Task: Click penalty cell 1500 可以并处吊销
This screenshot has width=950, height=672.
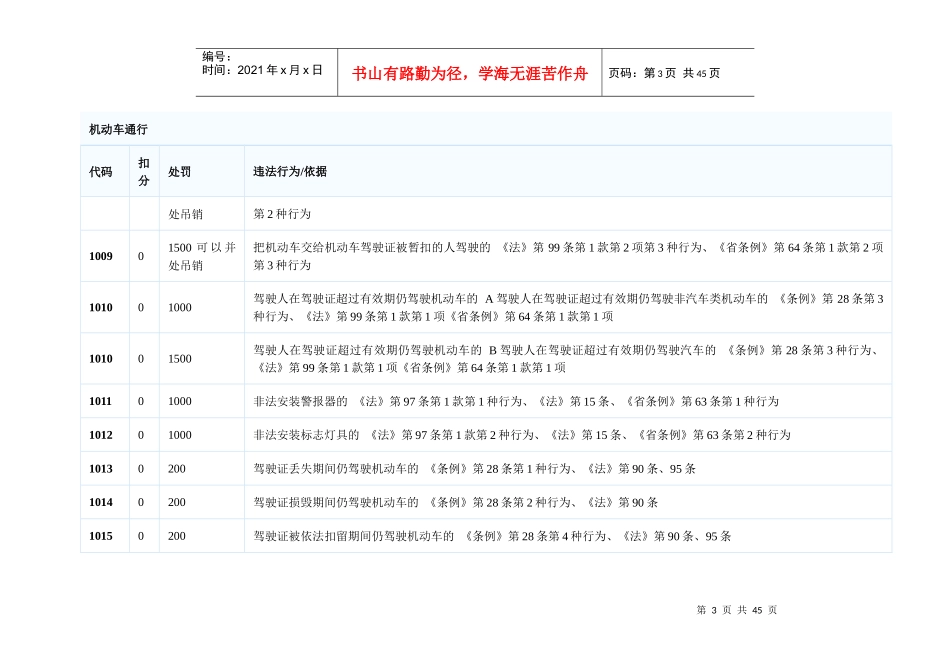Action: click(202, 256)
